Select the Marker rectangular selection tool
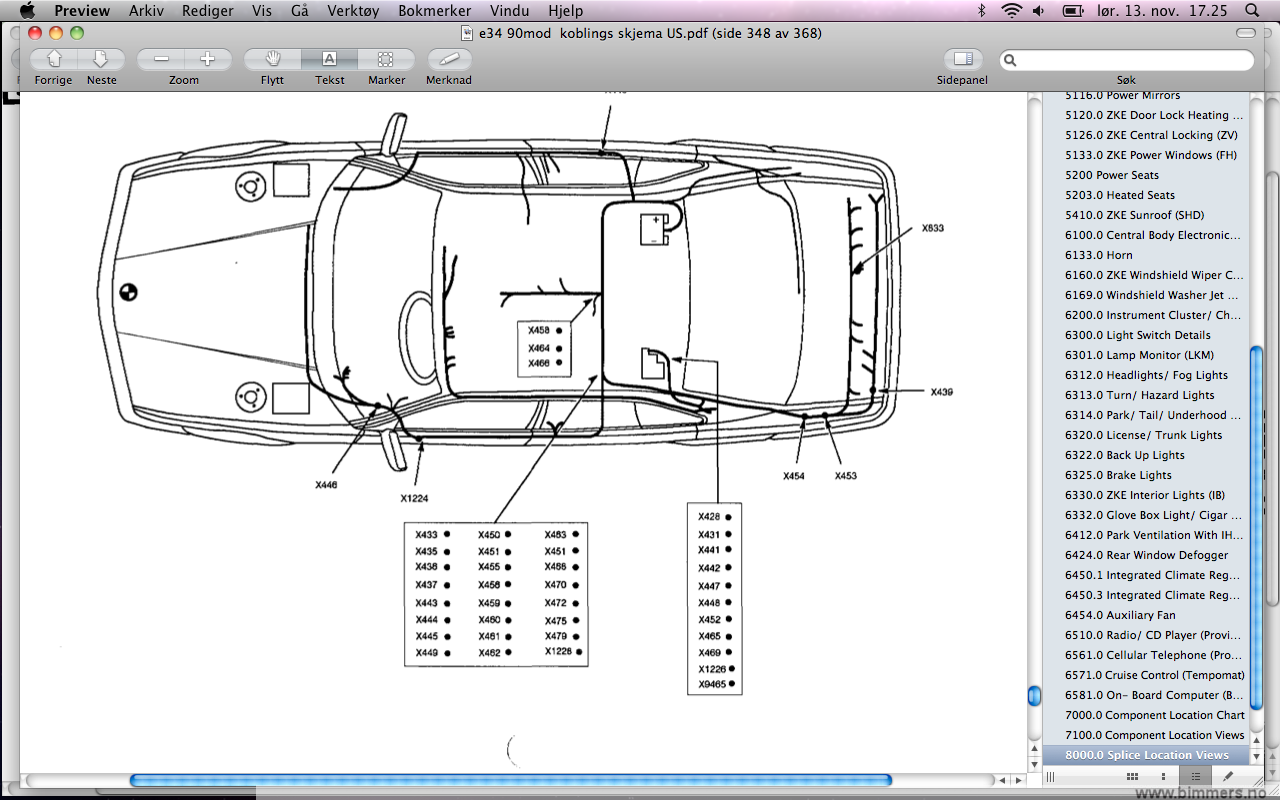The height and width of the screenshot is (800, 1280). click(x=386, y=60)
